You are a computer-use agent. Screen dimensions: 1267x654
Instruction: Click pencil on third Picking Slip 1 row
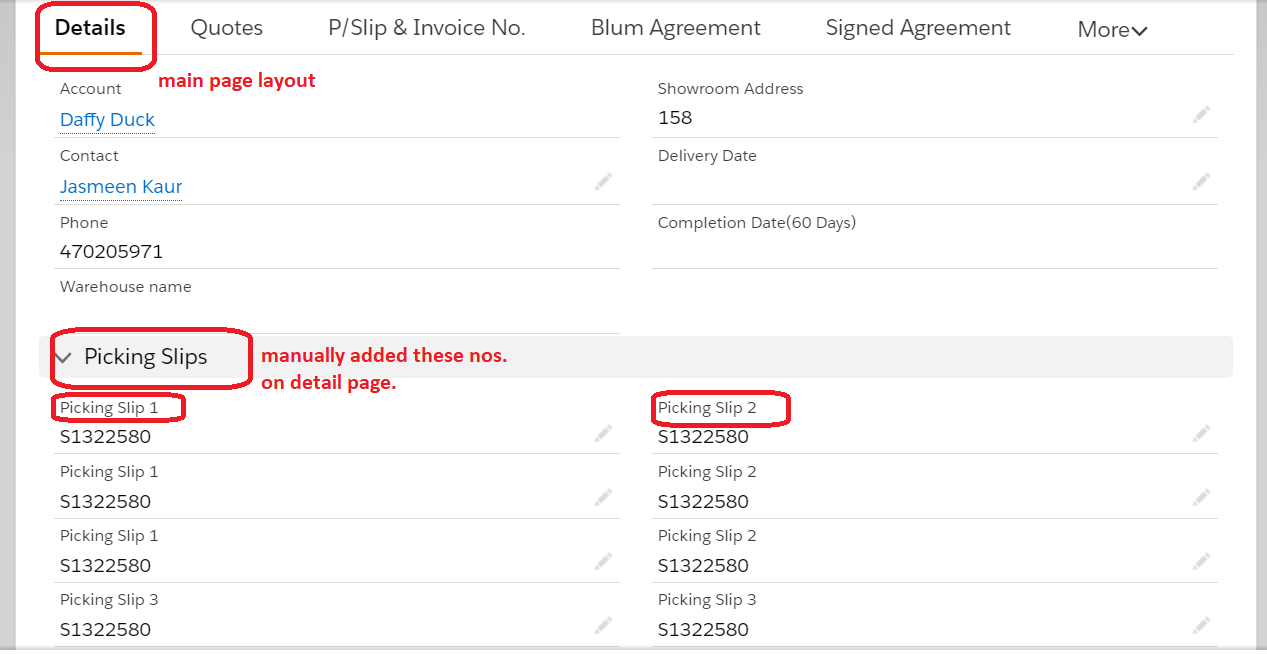[x=603, y=562]
